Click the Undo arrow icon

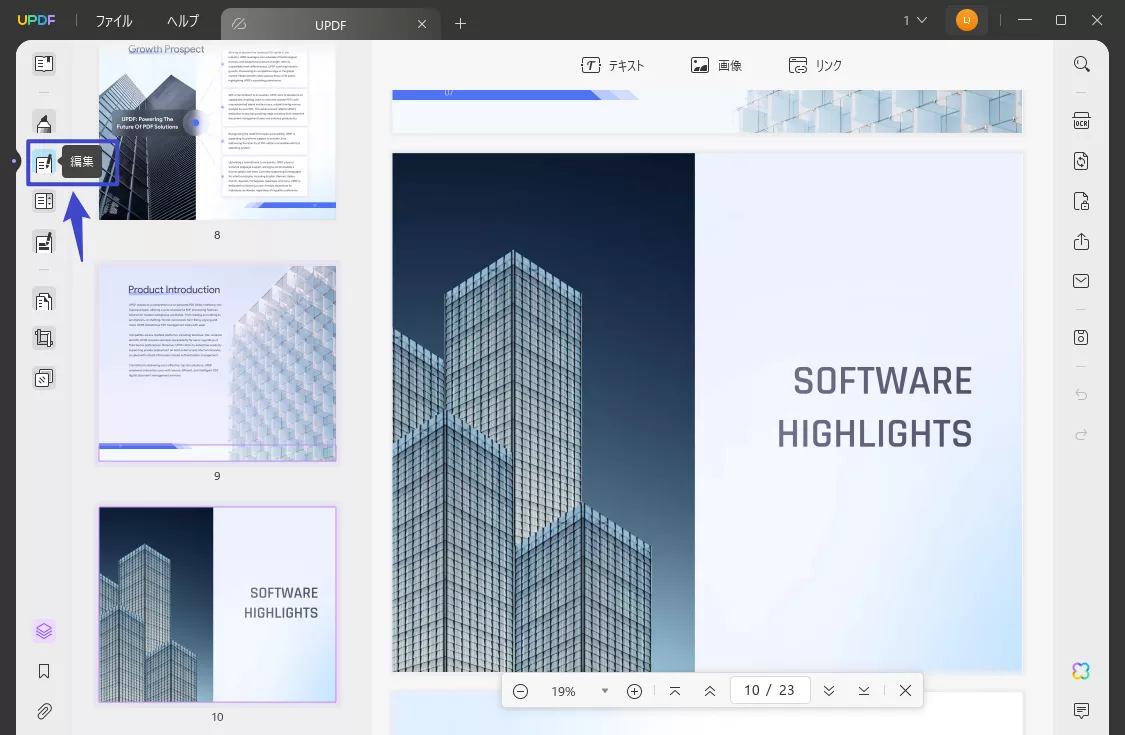click(1081, 395)
